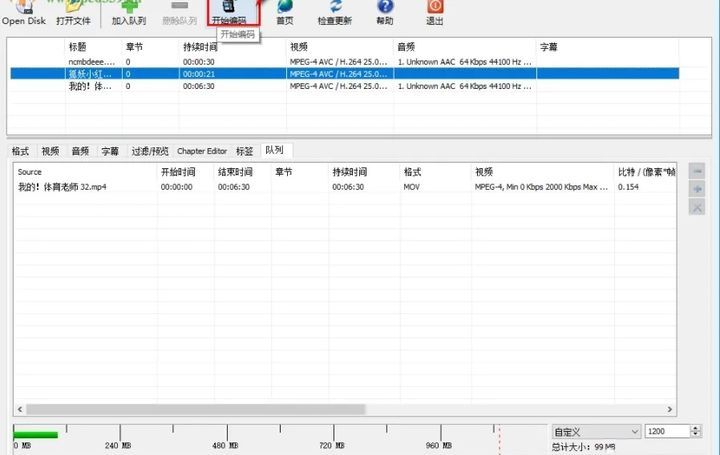Screen dimensions: 720x455
Task: Select the highlighted 00:00:21 title row
Action: [x=344, y=73]
